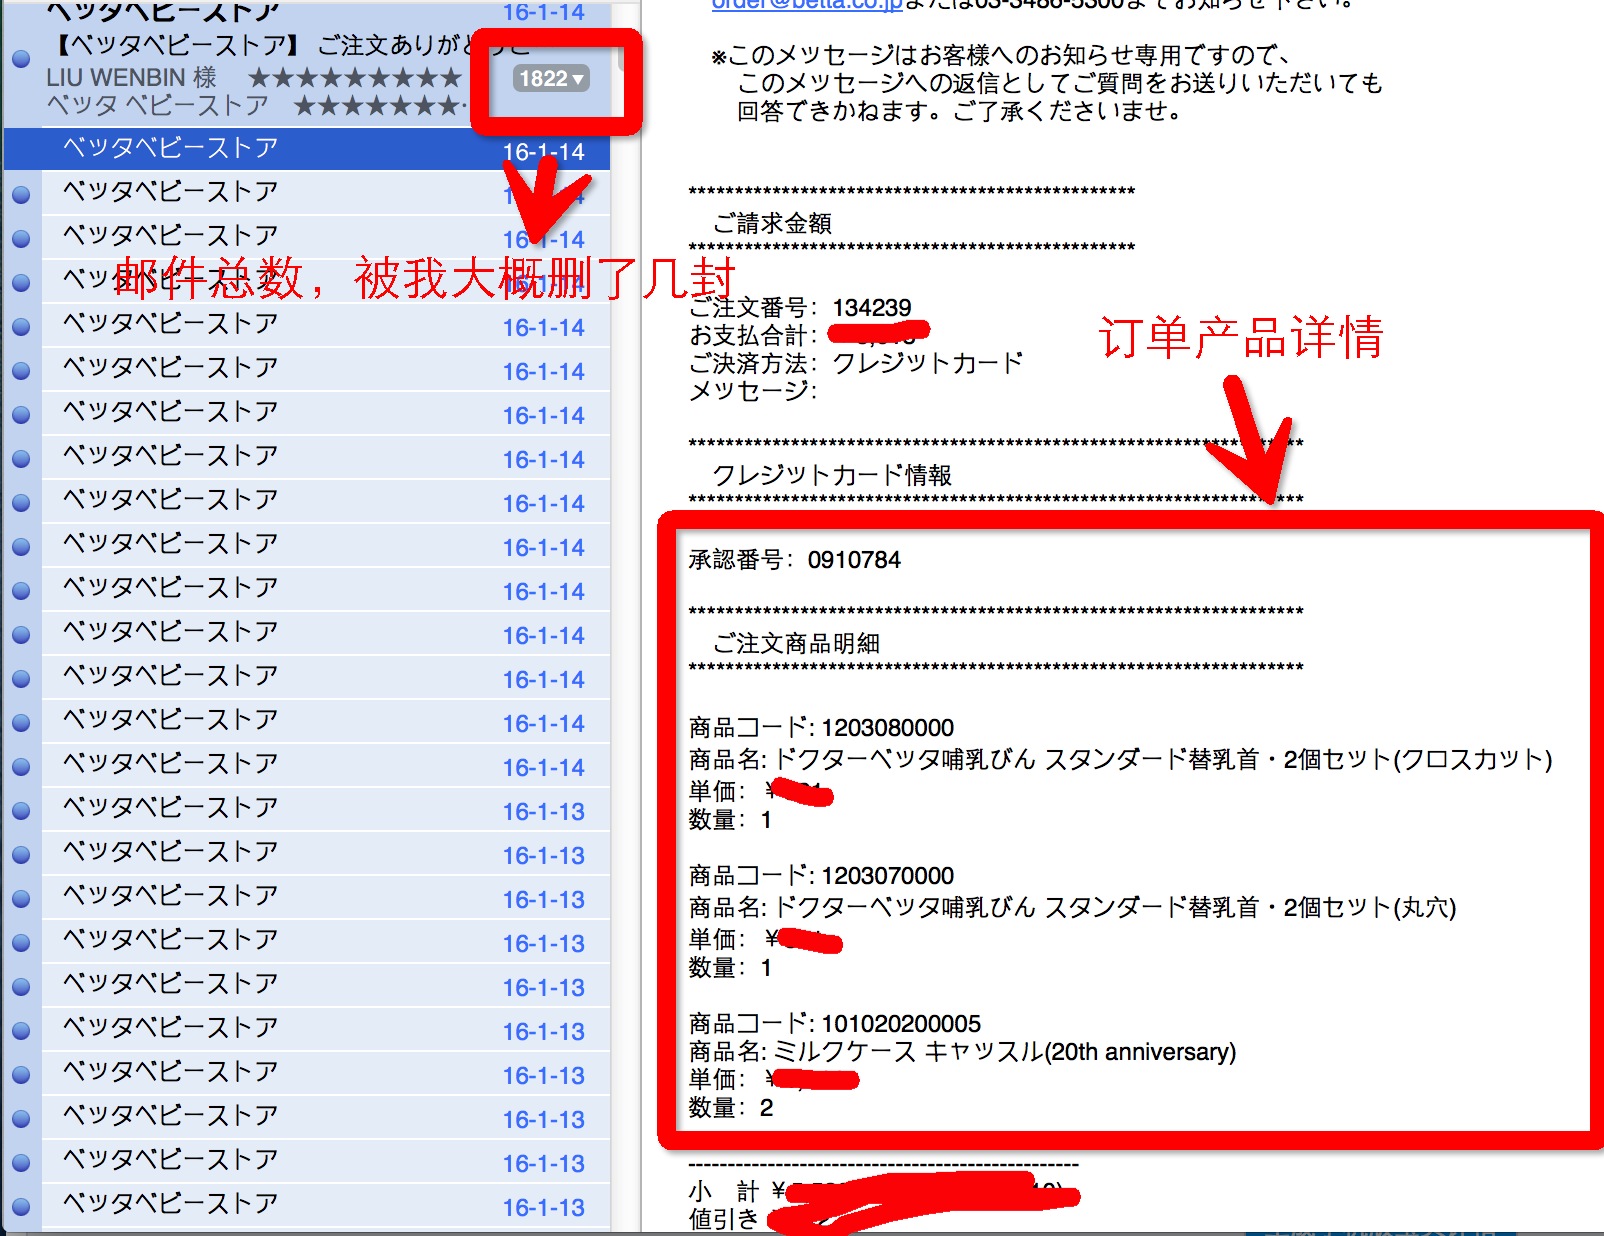Click the お支払合計 label
The image size is (1604, 1236).
click(x=753, y=335)
